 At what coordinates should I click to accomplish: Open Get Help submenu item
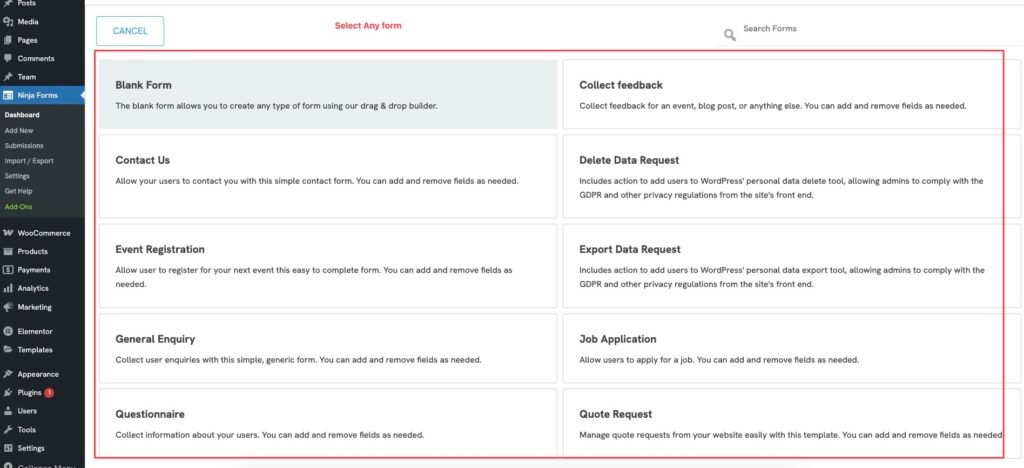(x=19, y=191)
